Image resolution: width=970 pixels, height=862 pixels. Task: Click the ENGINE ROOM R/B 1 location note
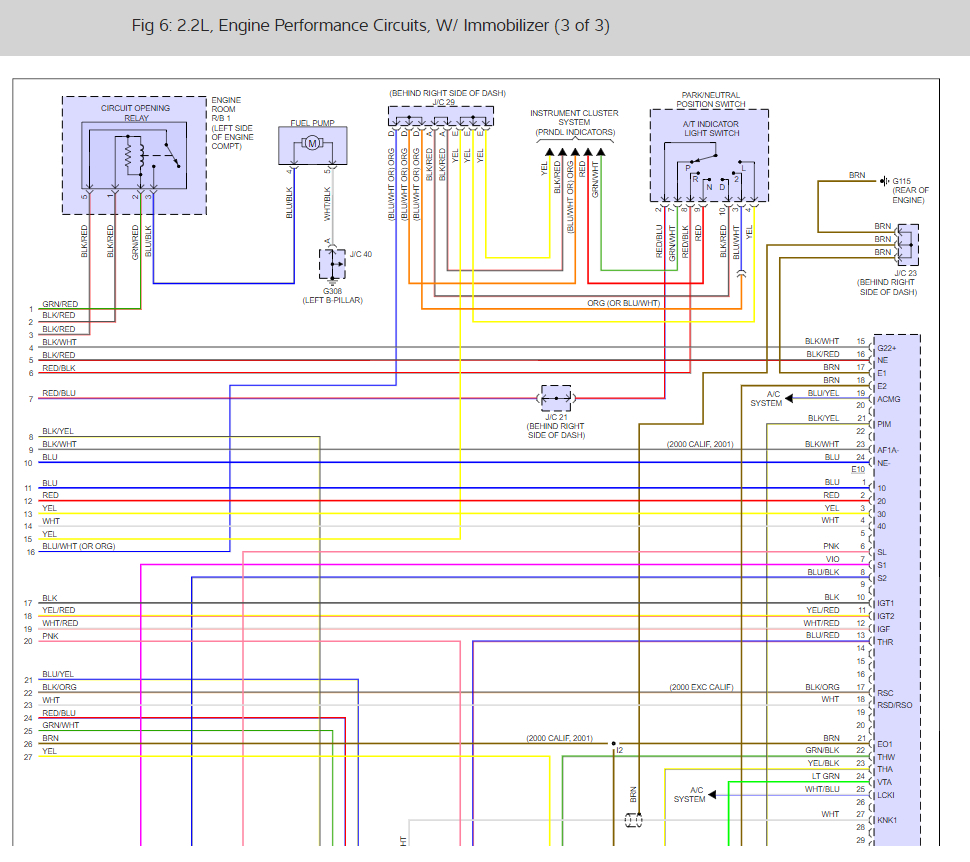point(232,123)
